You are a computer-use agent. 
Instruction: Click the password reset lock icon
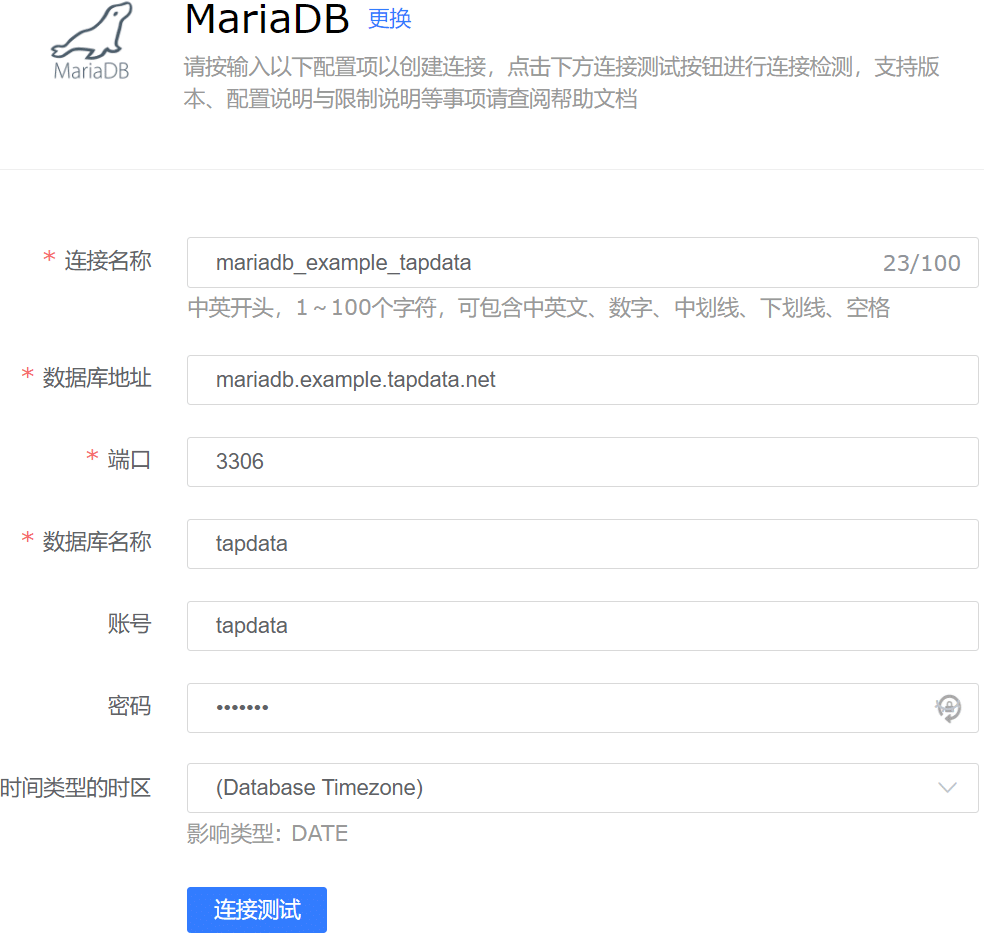point(948,708)
